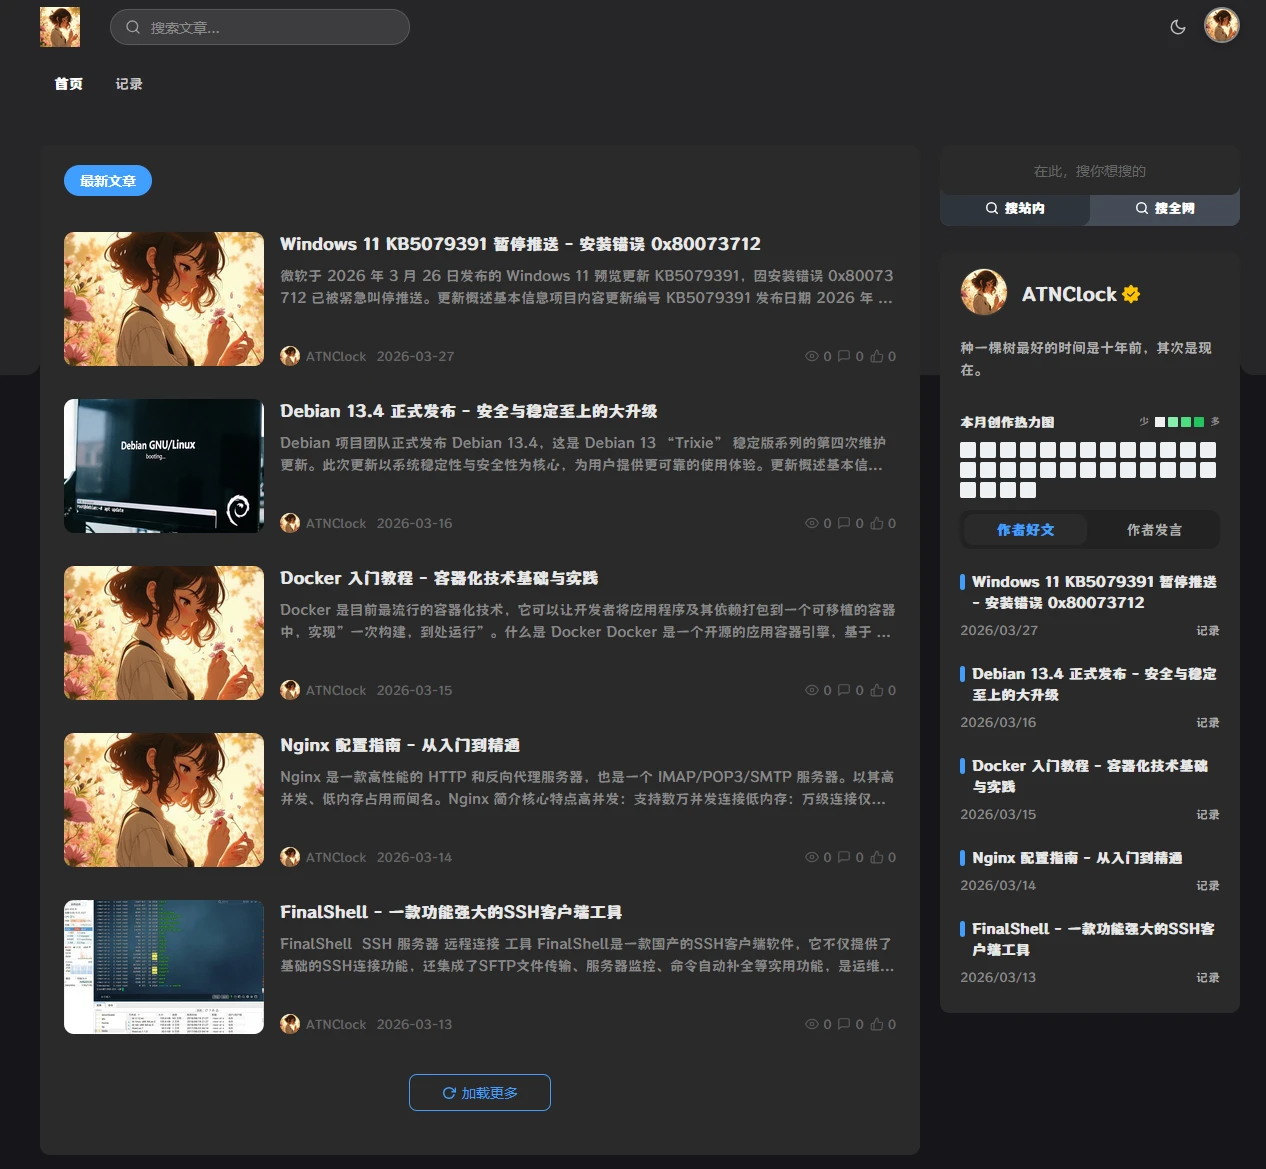Open sidebar Nginx 配置指南 post link
Screen dimensions: 1266x1169
pyautogui.click(x=1077, y=858)
